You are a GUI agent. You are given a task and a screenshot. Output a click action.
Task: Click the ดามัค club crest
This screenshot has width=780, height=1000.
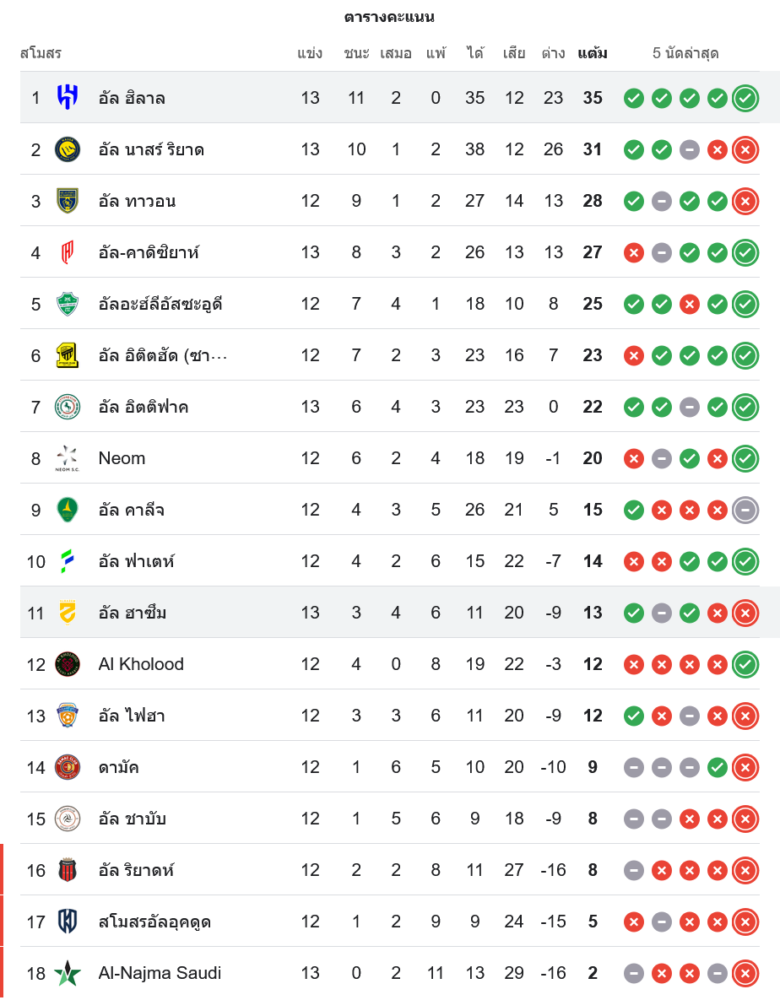tap(67, 767)
